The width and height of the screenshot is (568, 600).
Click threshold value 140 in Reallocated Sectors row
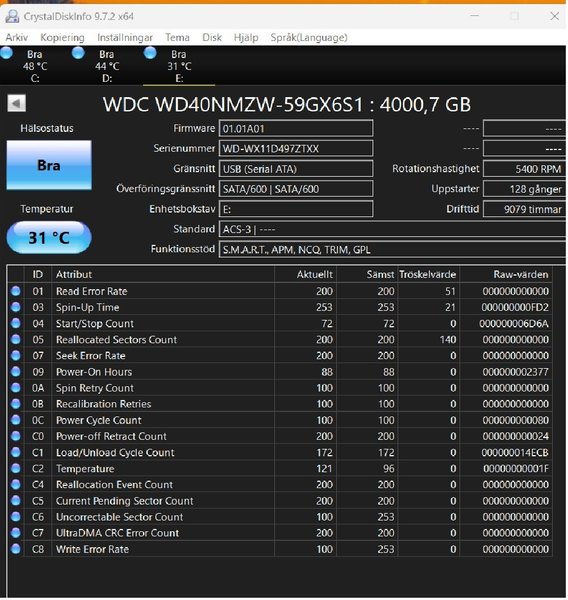[448, 339]
